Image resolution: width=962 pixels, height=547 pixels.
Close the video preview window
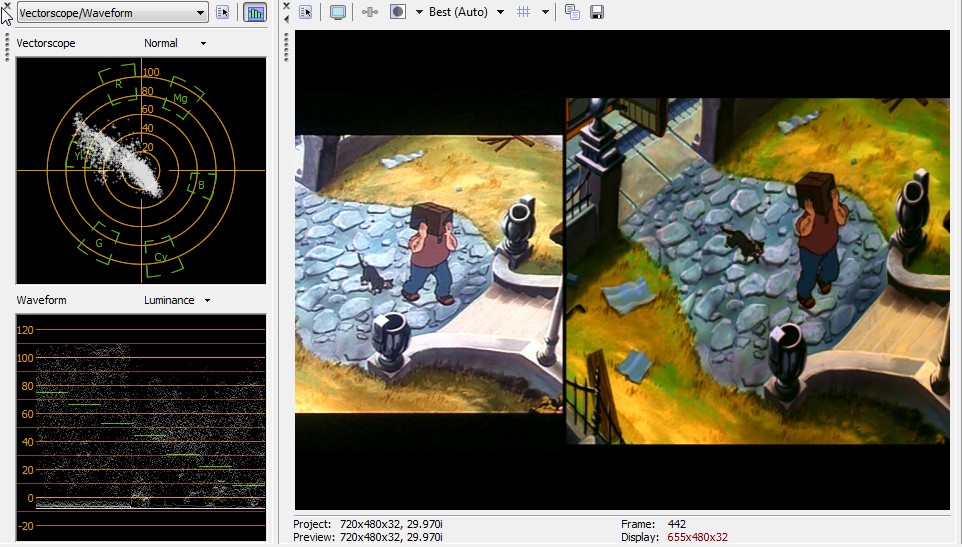(x=287, y=6)
